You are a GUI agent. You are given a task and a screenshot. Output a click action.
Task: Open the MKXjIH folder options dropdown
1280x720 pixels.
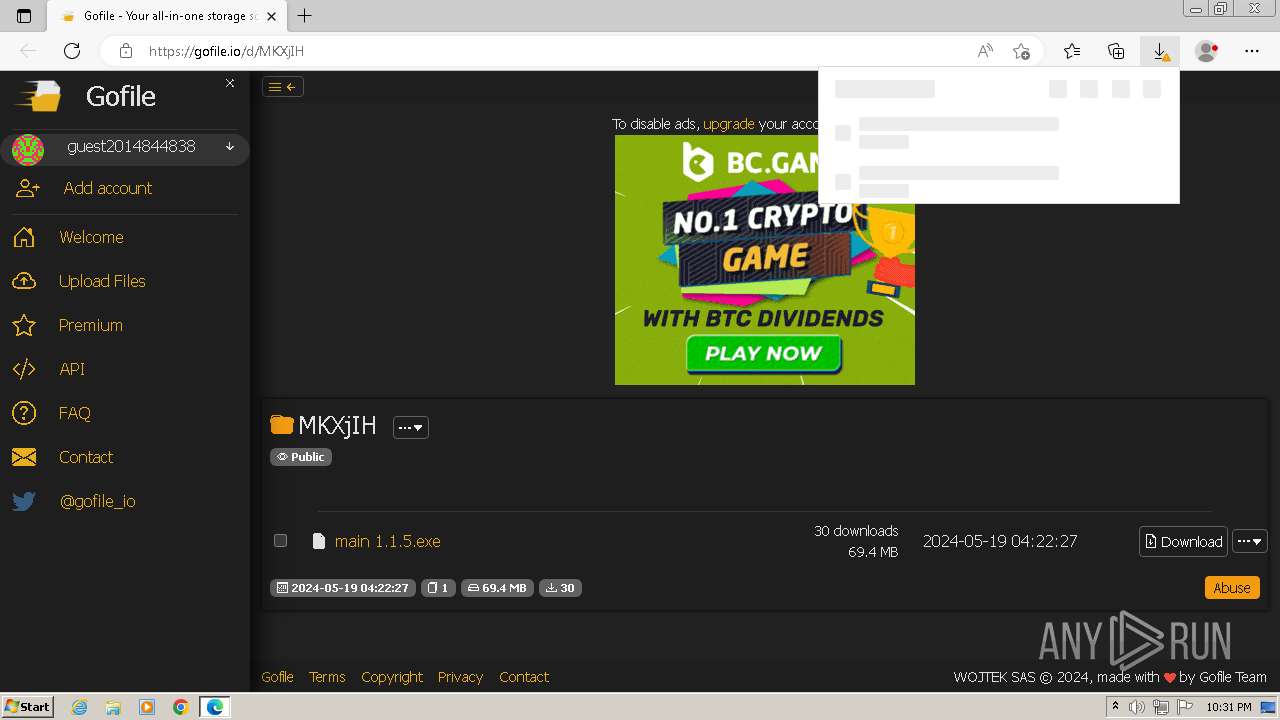point(411,427)
